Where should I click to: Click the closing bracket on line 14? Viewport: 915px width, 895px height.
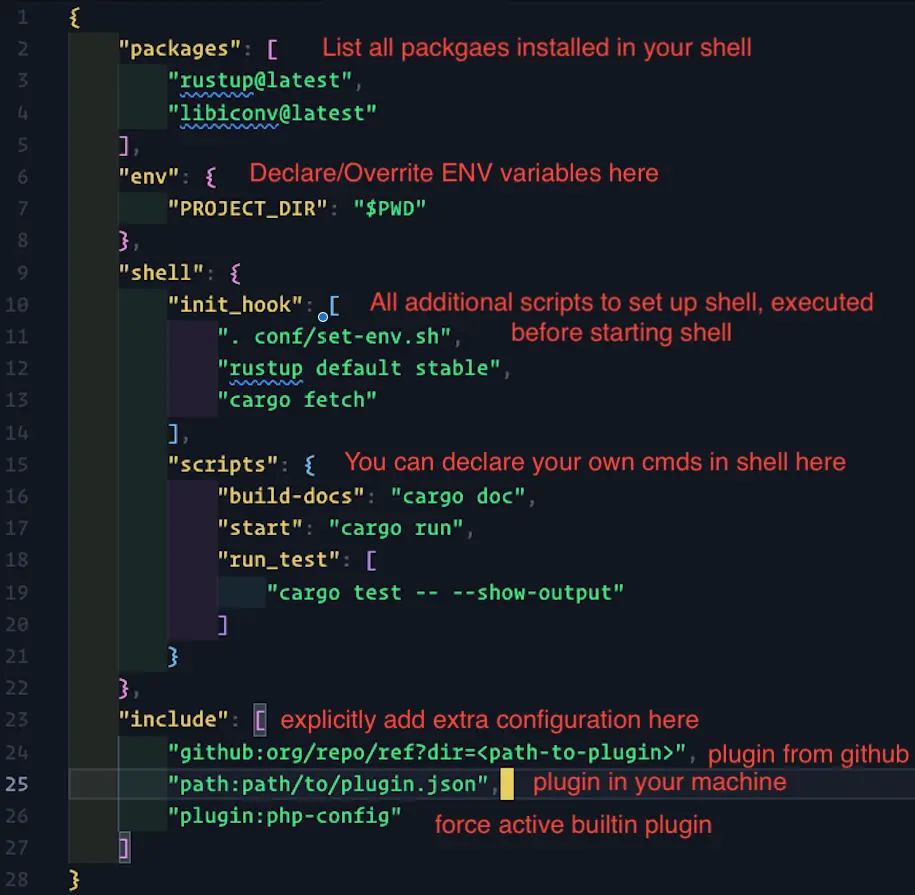(173, 433)
